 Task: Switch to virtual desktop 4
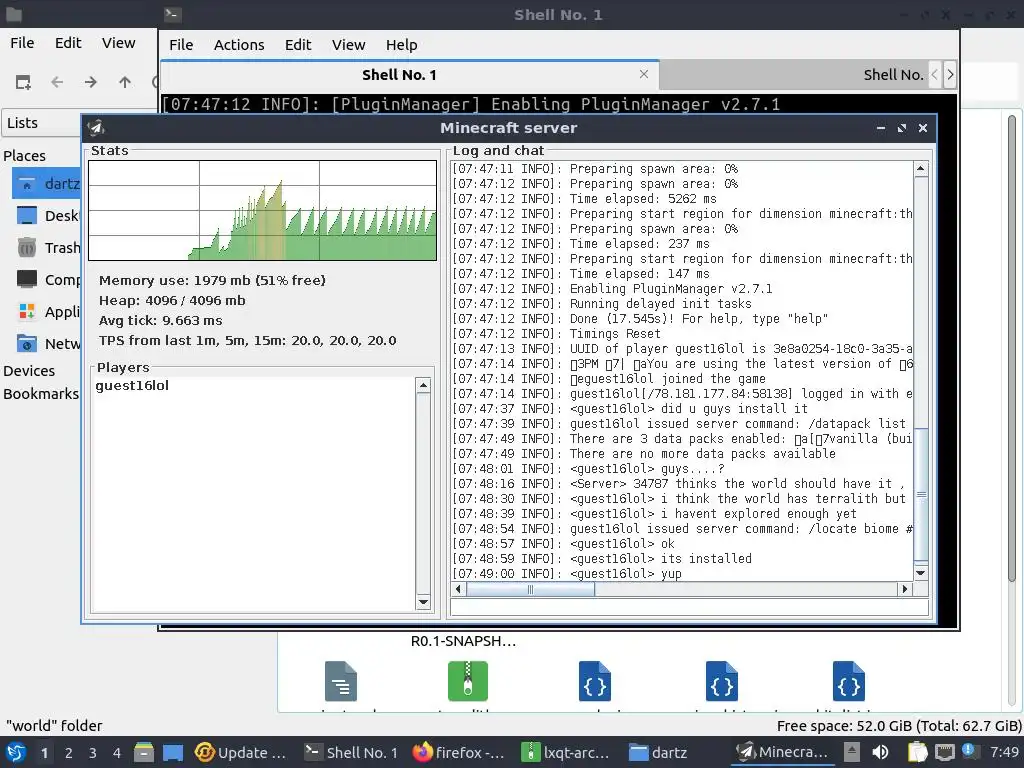tap(117, 753)
